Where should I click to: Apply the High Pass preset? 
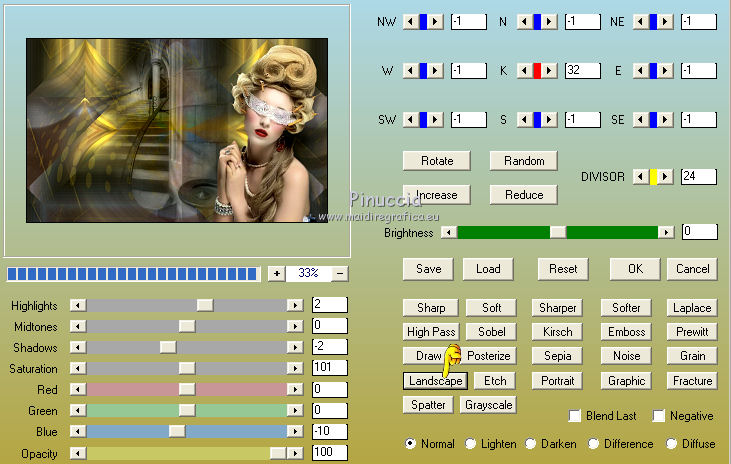431,332
